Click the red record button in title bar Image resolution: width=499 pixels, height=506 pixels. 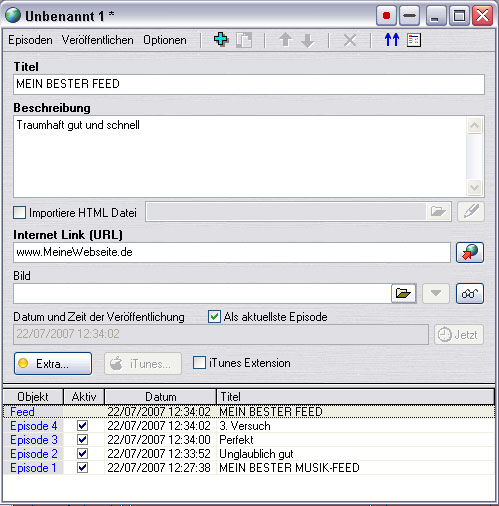pos(386,16)
